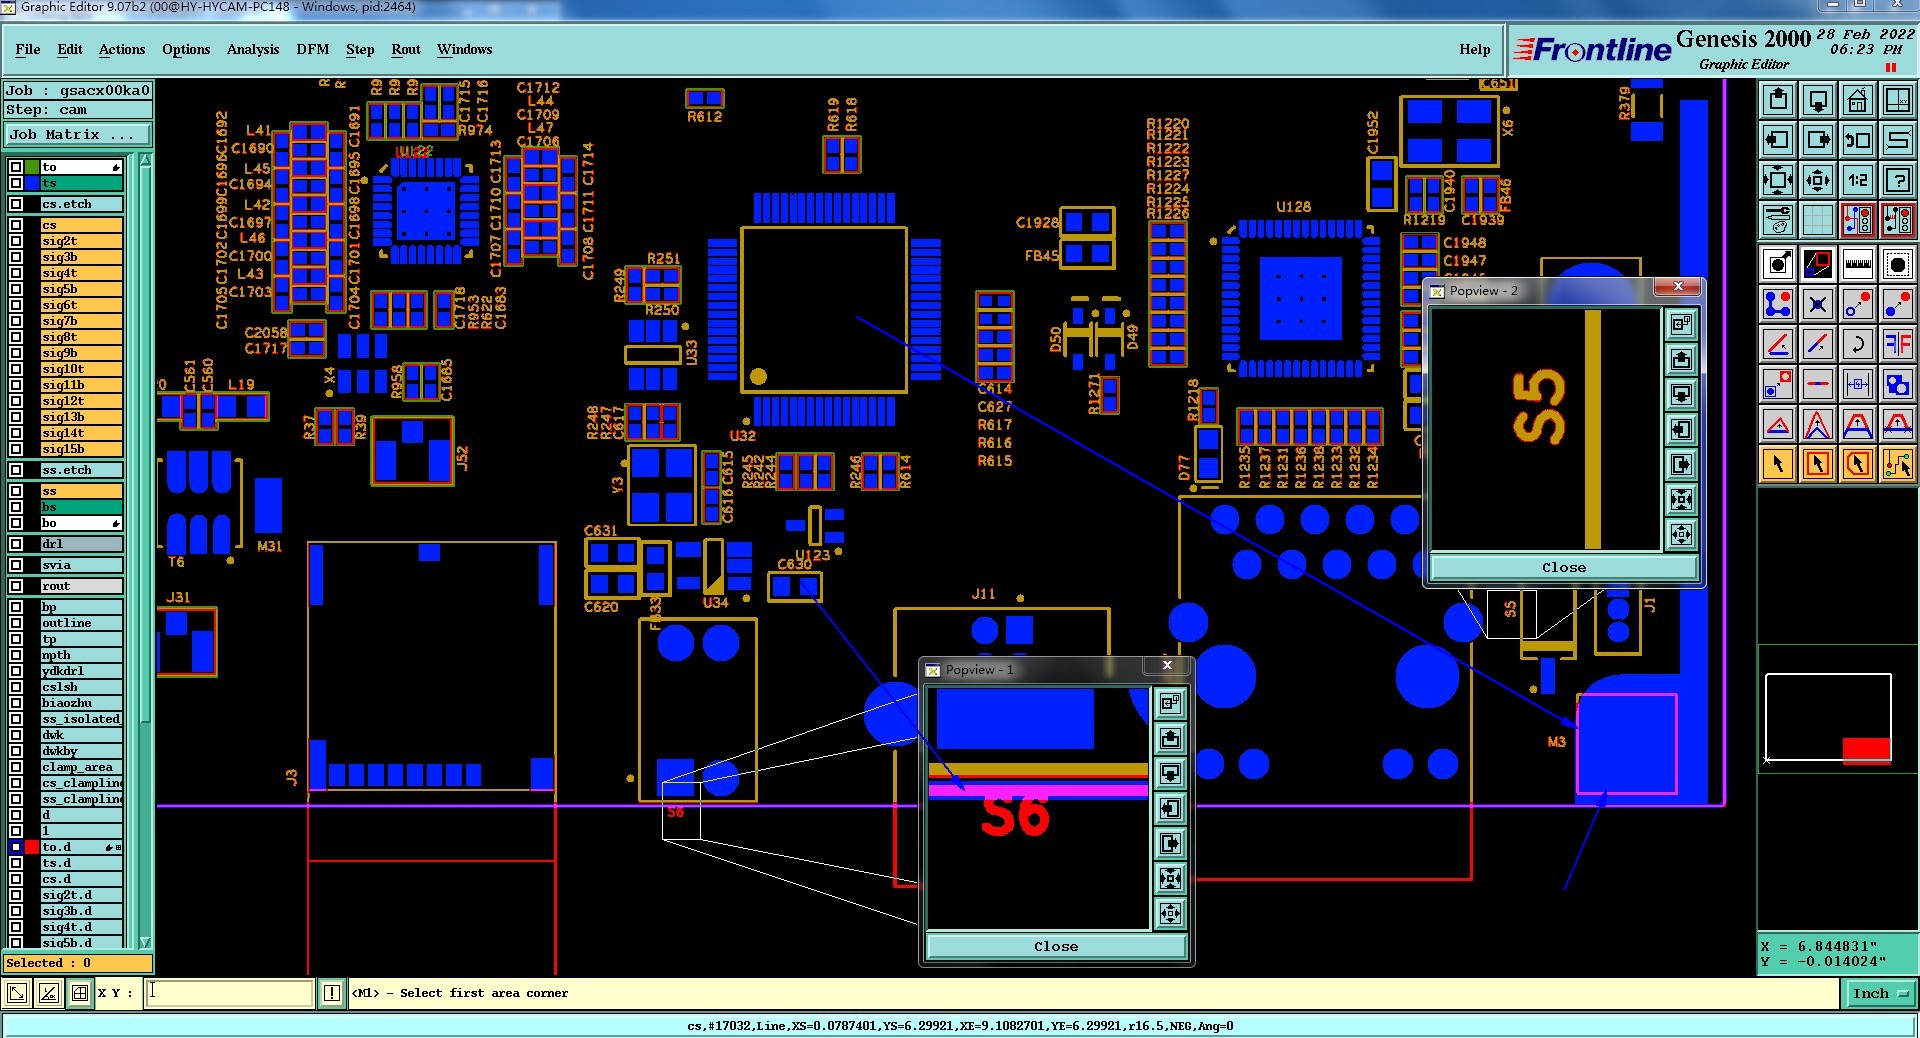Open the Inch units dropdown

[1879, 993]
